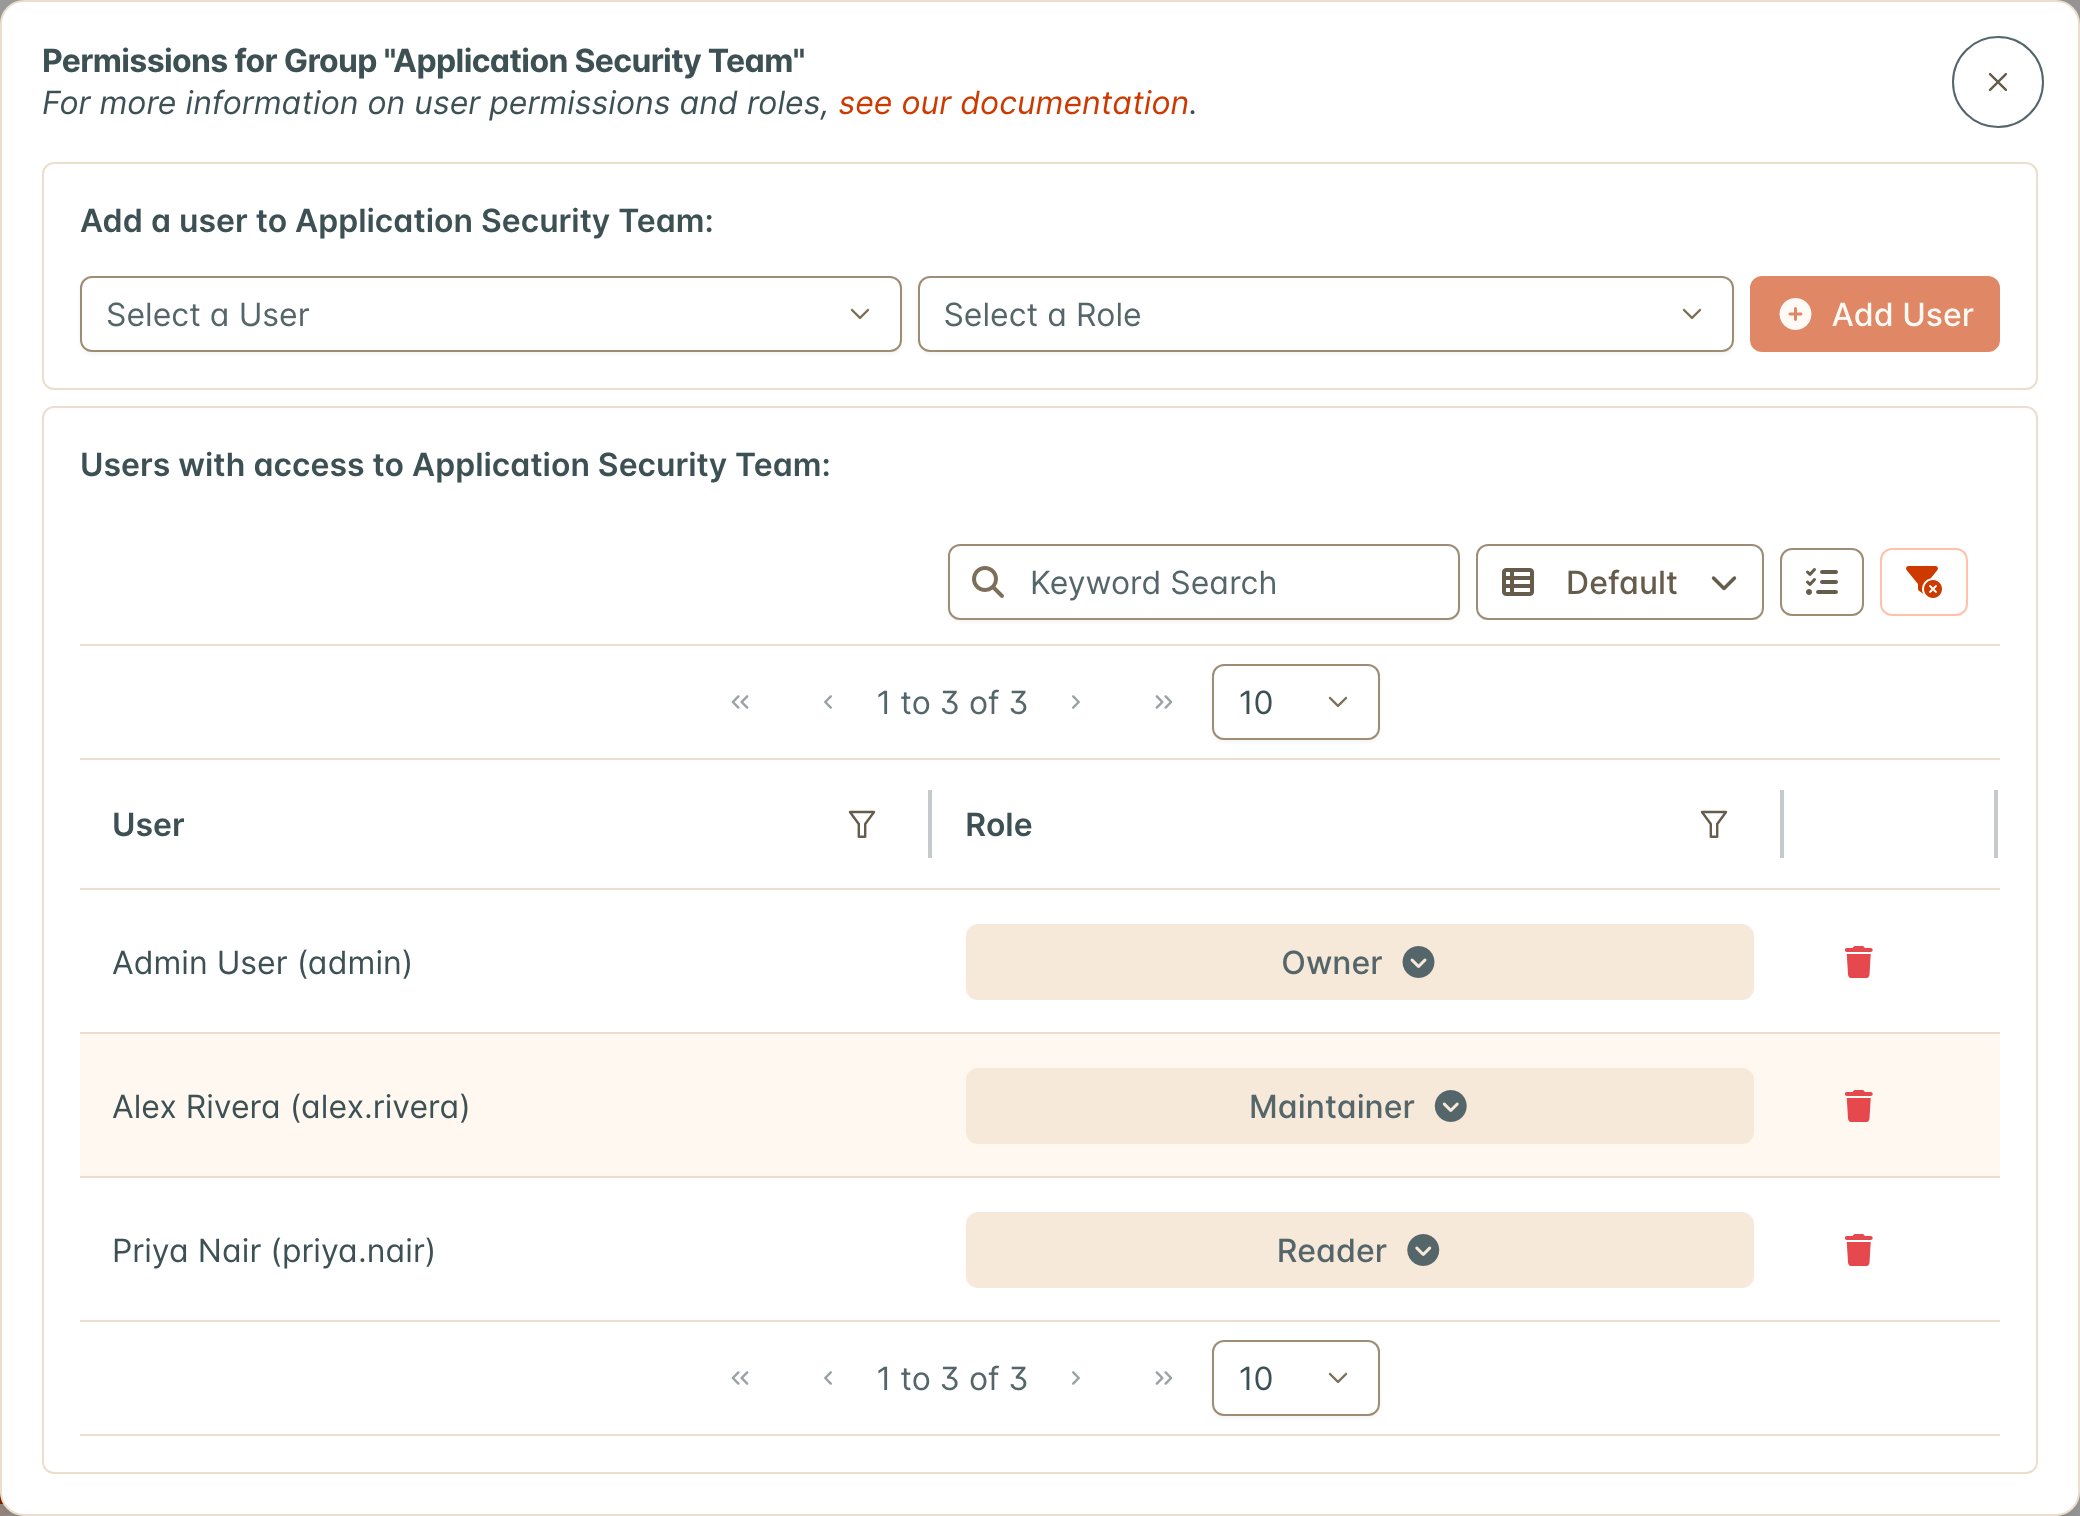Open bottom page size dropdown
This screenshot has width=2080, height=1516.
click(x=1295, y=1378)
